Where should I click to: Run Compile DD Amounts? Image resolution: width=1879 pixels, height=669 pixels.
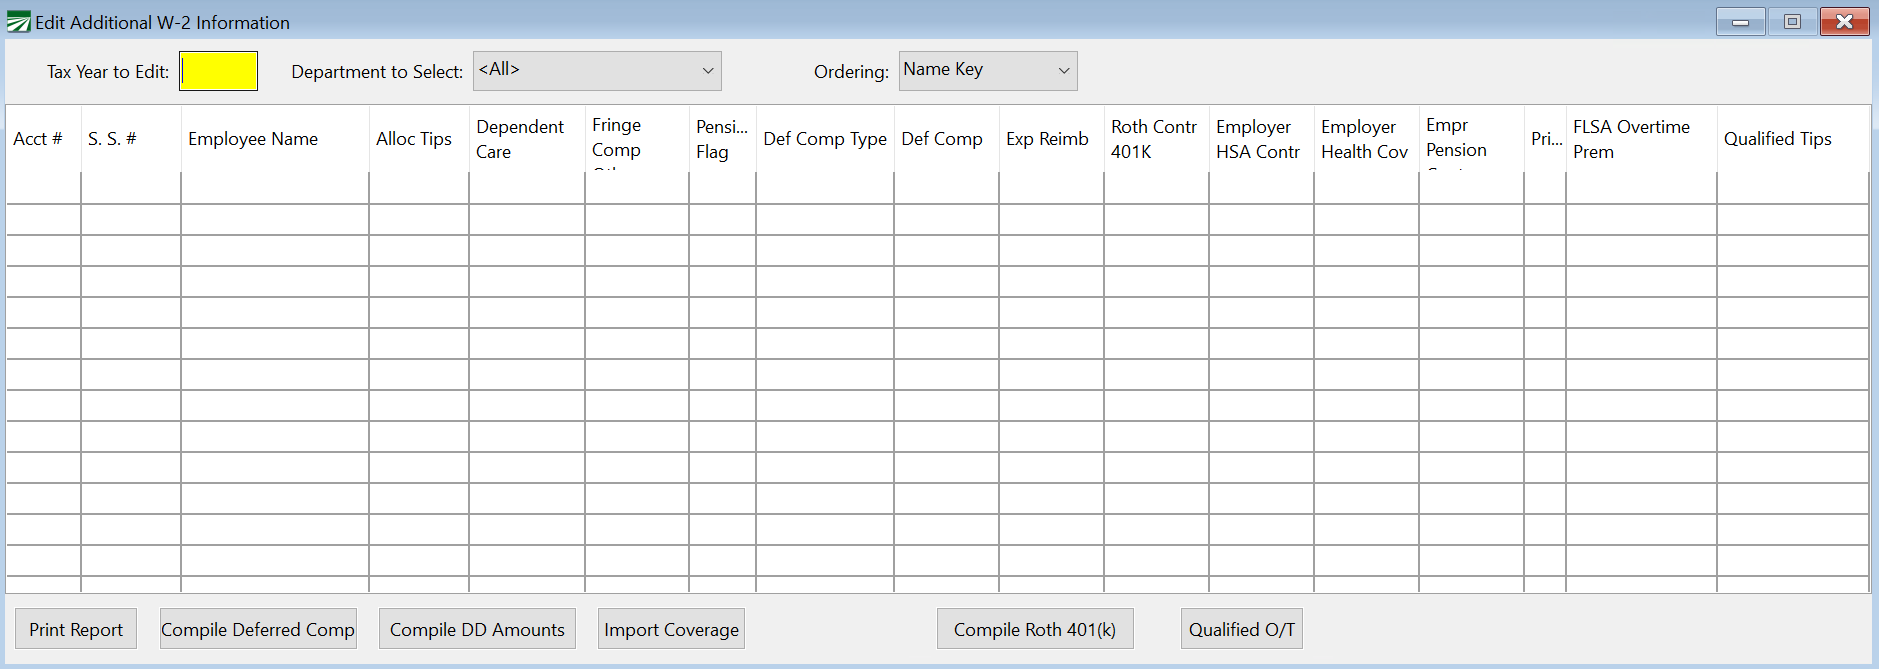pyautogui.click(x=477, y=629)
